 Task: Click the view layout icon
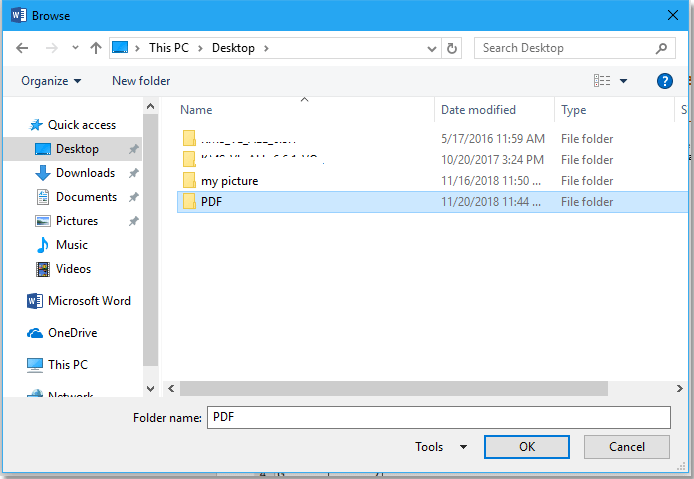[602, 81]
